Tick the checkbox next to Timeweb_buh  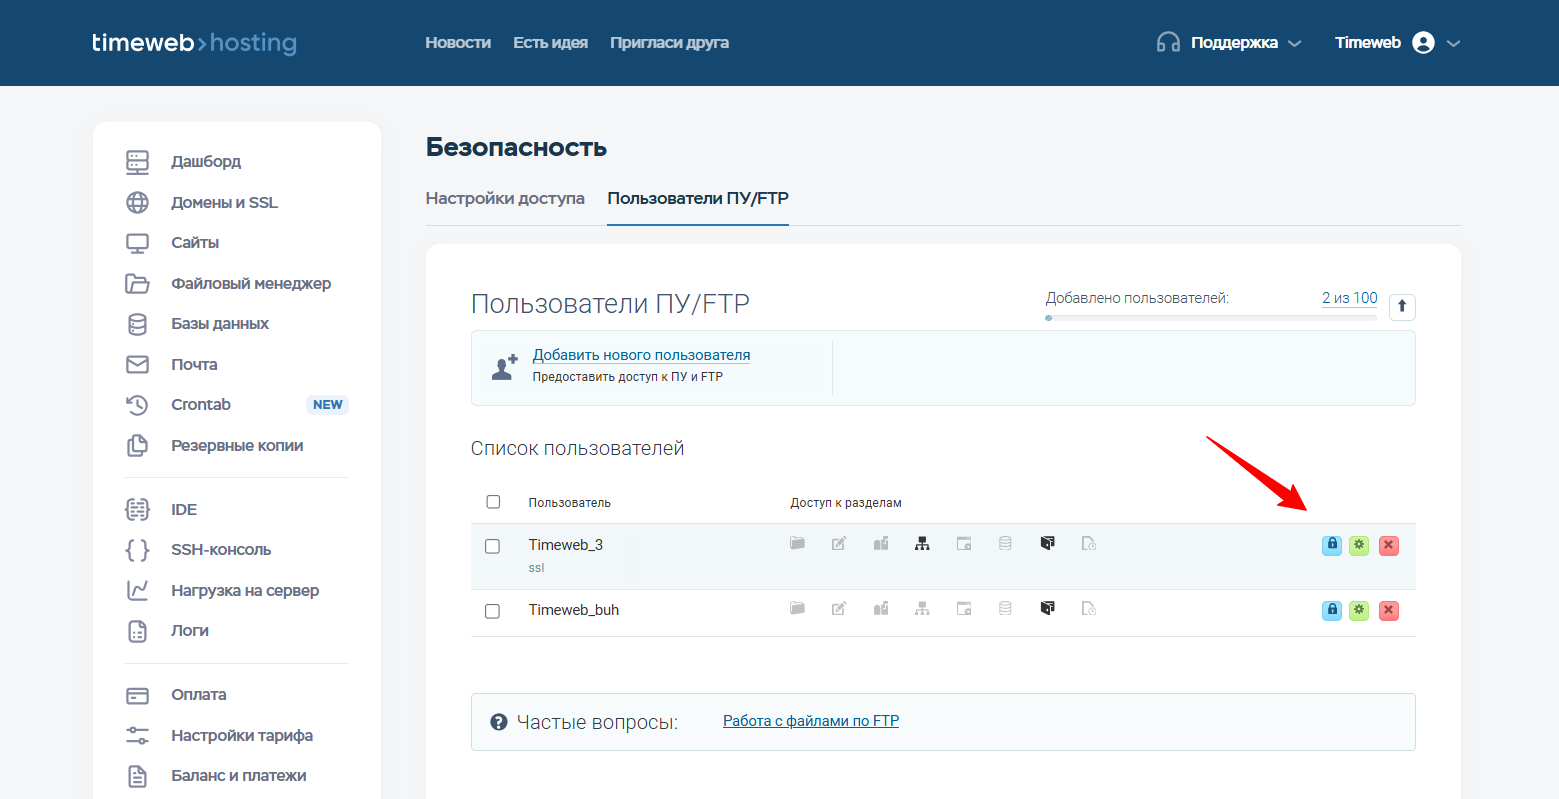(492, 611)
